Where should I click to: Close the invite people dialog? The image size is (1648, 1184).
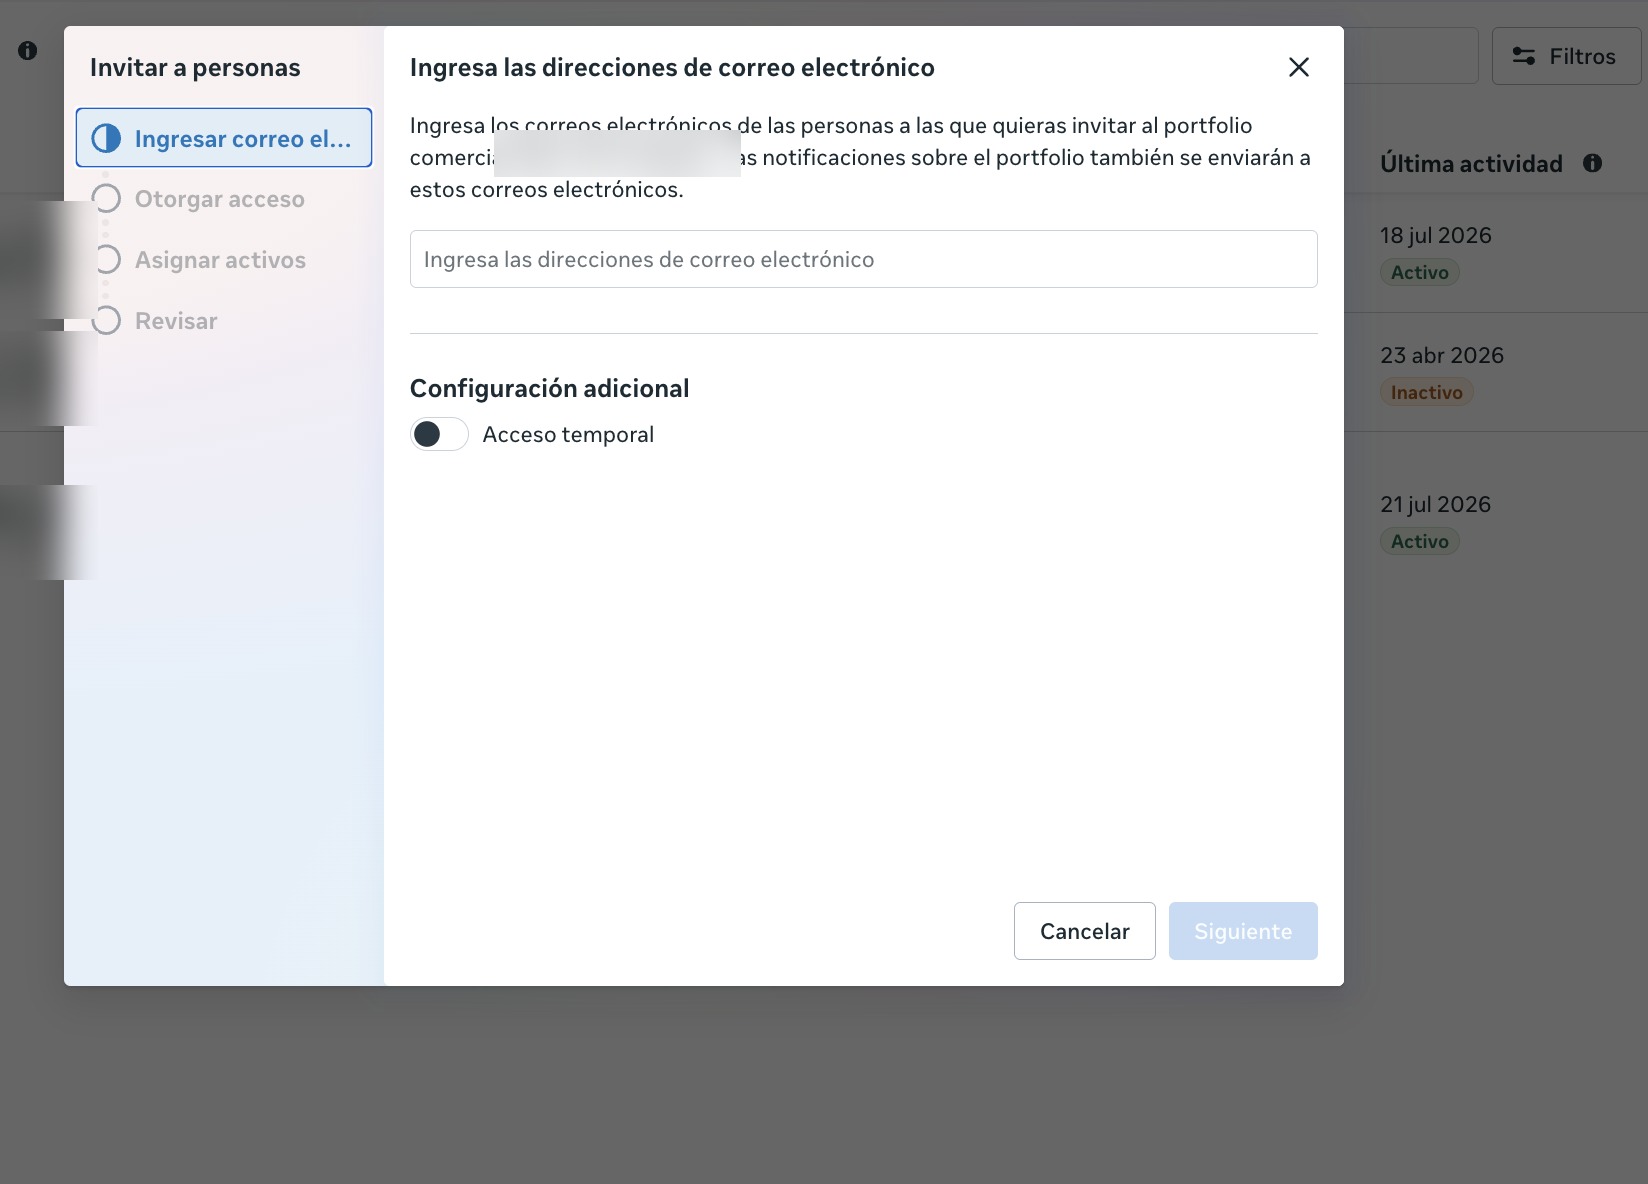(1298, 67)
